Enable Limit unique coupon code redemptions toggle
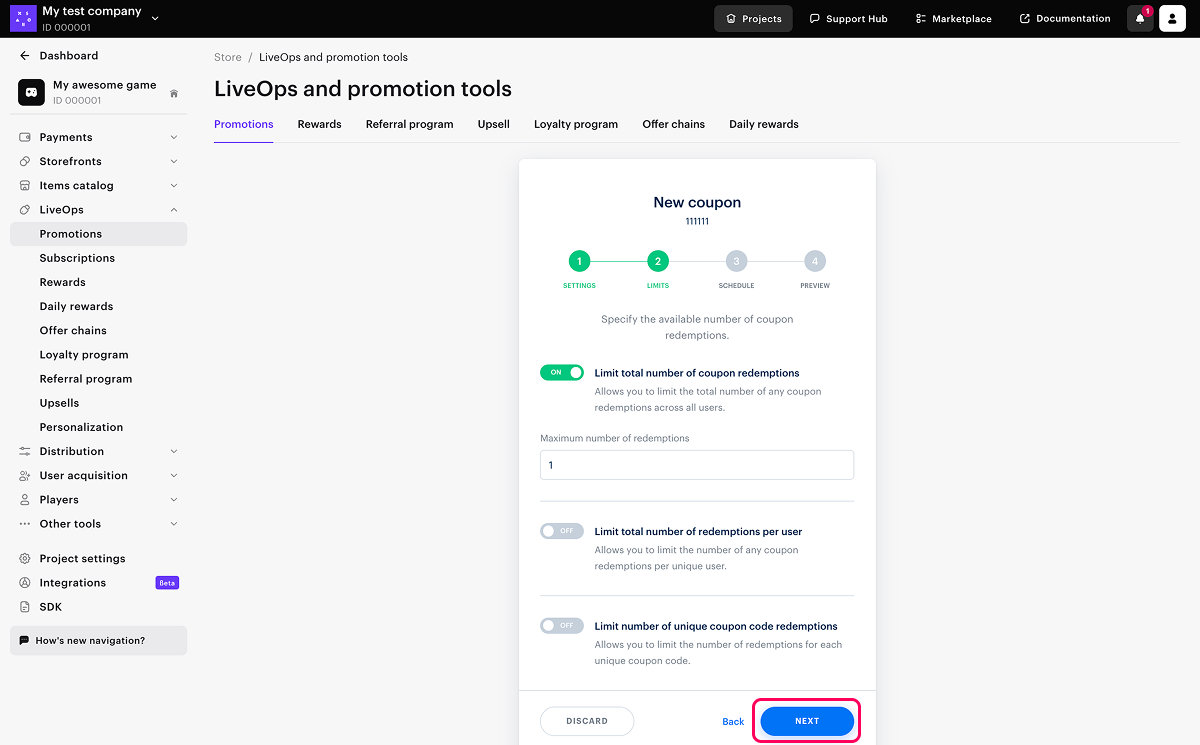Image resolution: width=1200 pixels, height=745 pixels. [x=562, y=626]
